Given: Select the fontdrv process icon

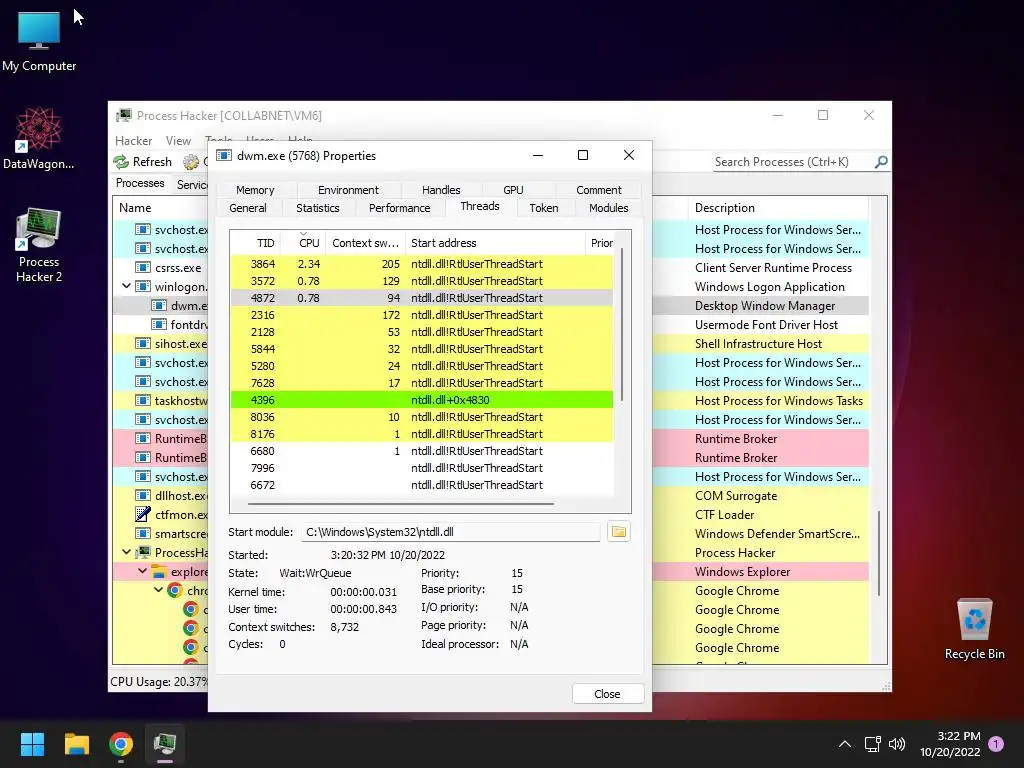Looking at the screenshot, I should (159, 325).
